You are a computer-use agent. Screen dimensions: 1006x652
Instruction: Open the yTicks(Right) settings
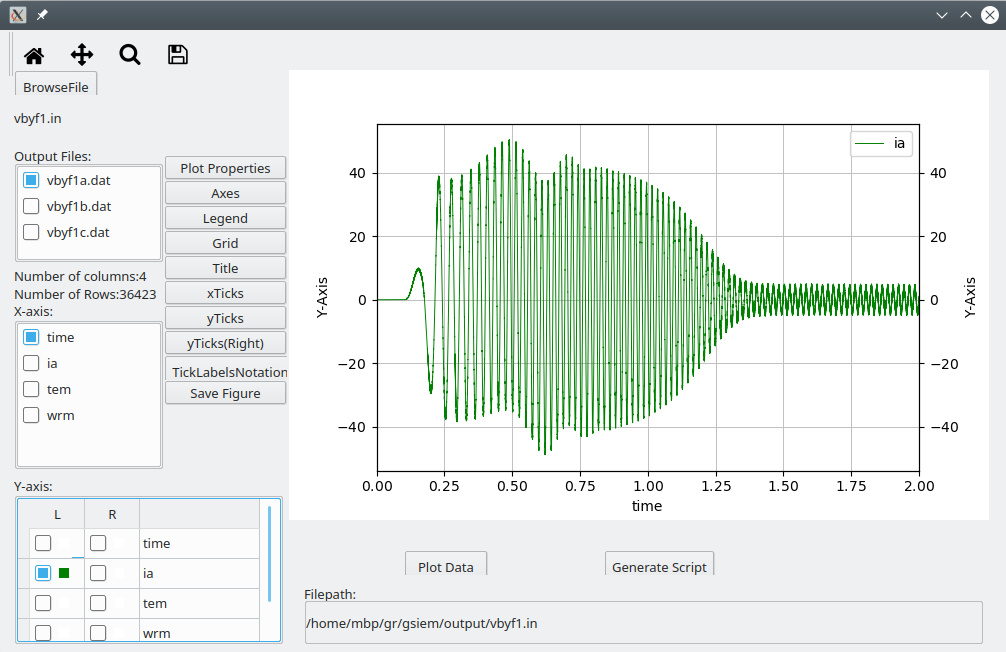pos(225,343)
